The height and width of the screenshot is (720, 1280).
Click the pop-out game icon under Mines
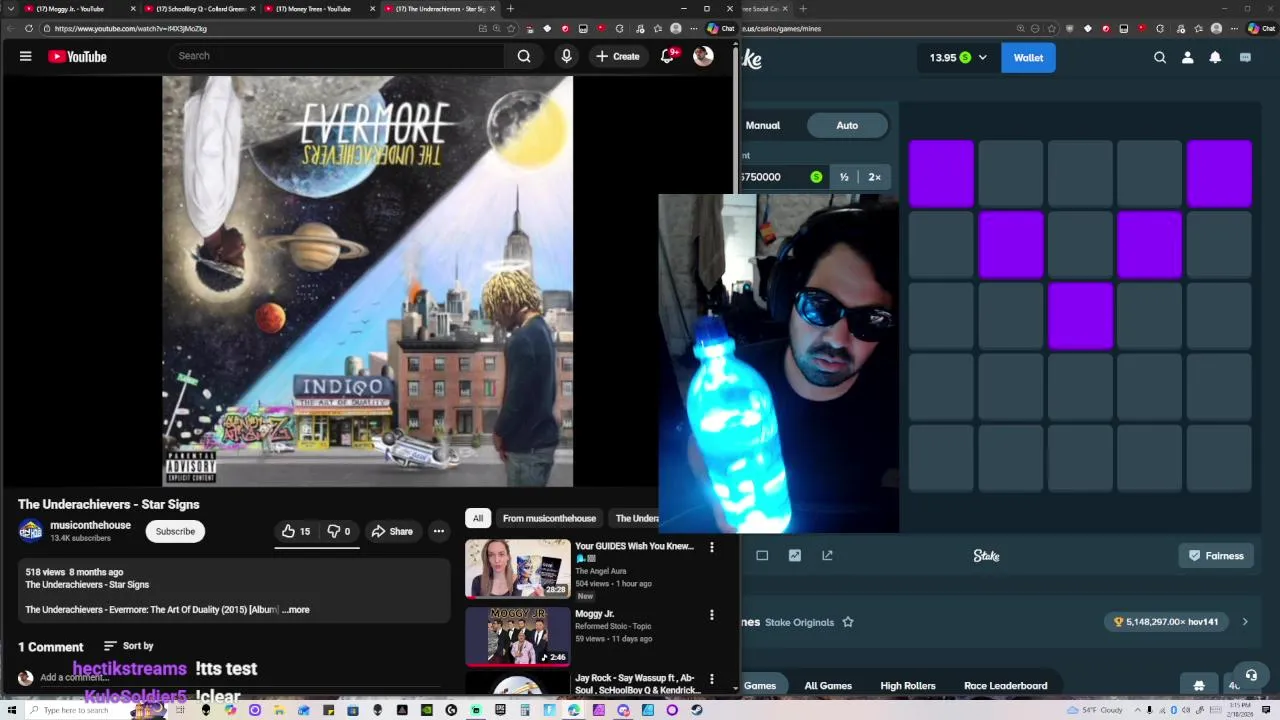pyautogui.click(x=827, y=556)
